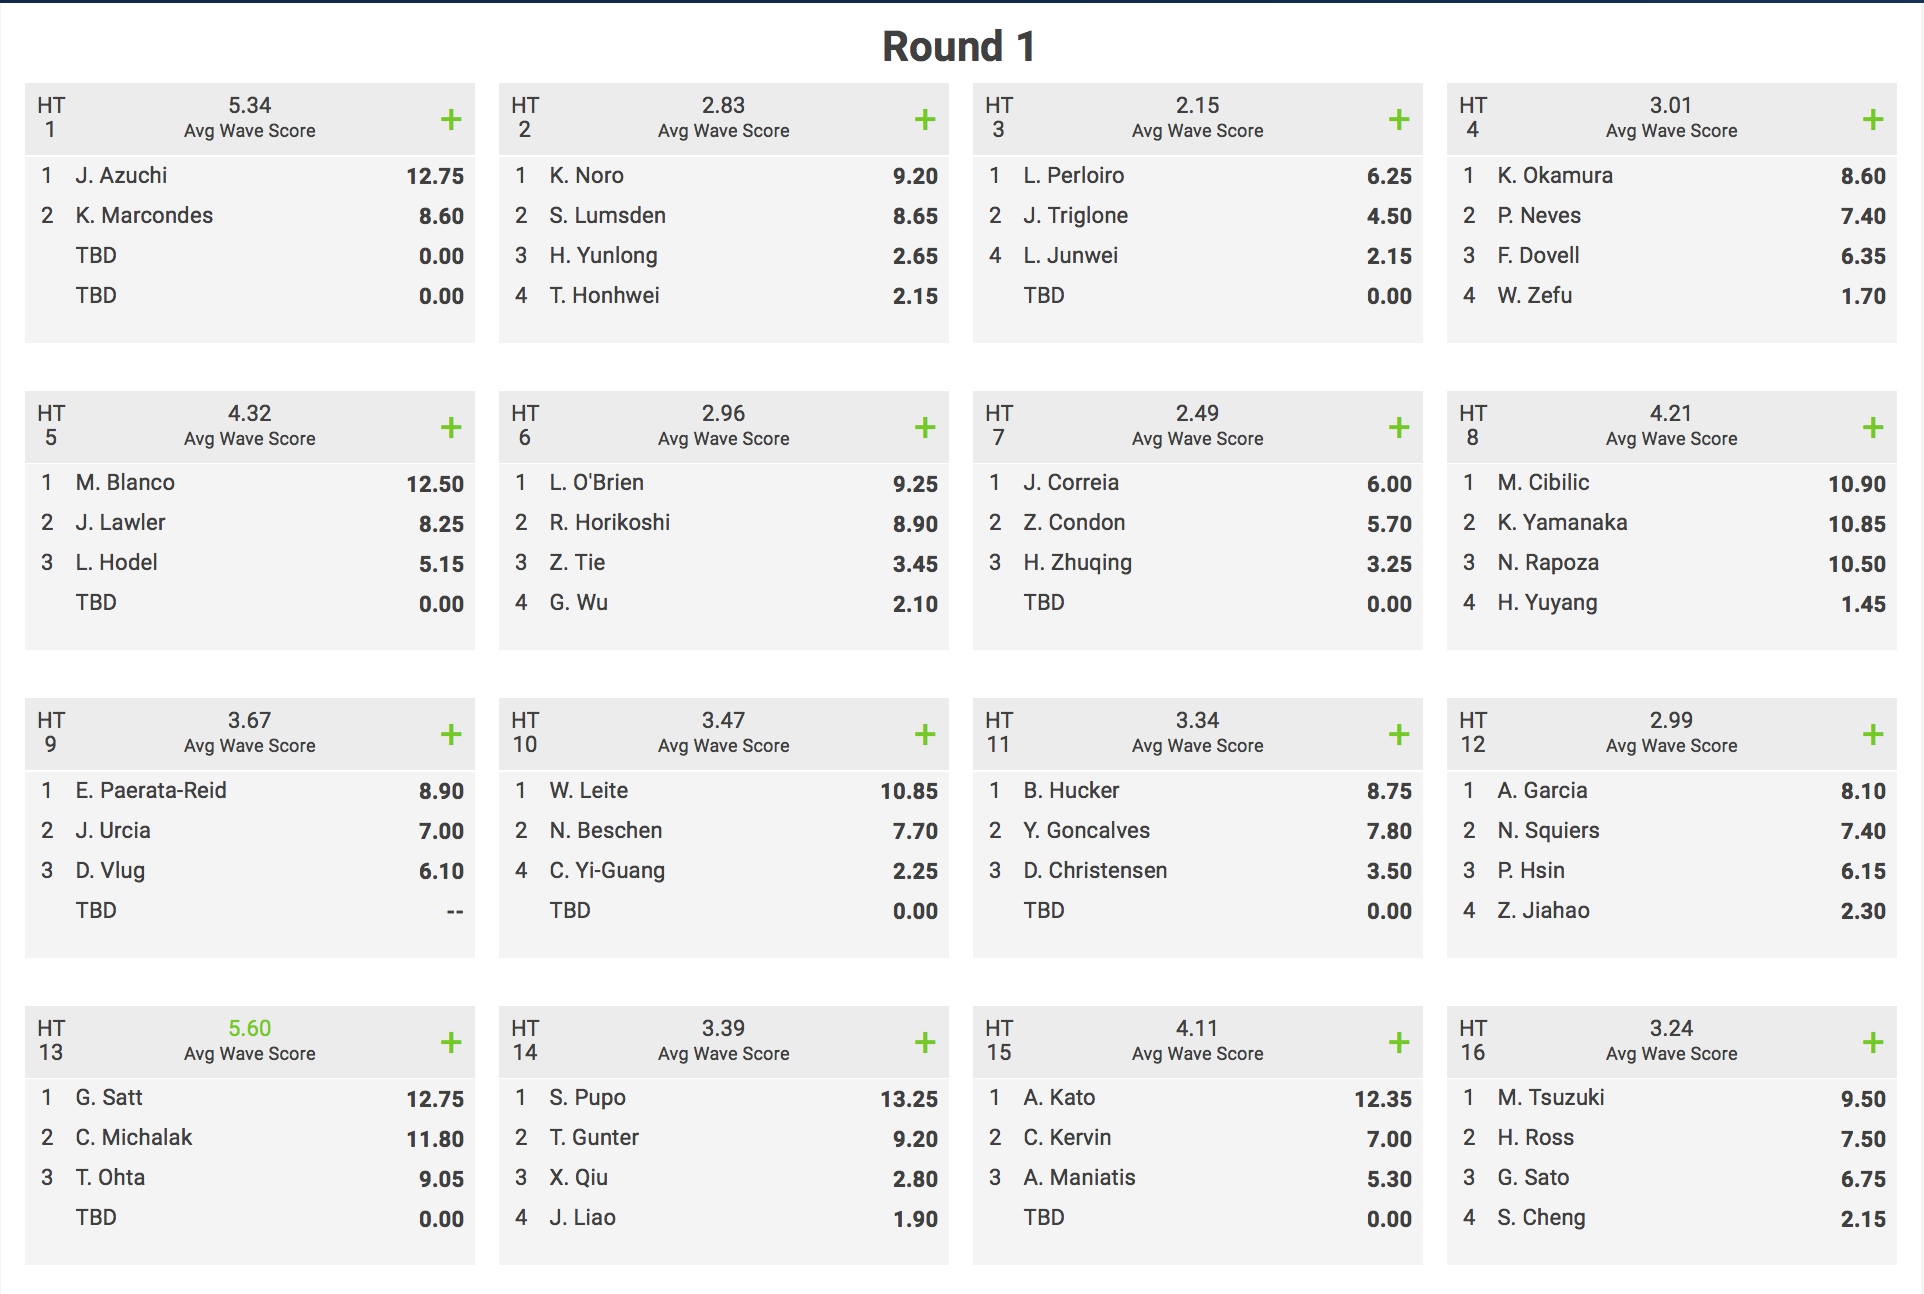Click the plus icon on Heat 4
Screen dimensions: 1924x1294
pyautogui.click(x=1873, y=120)
